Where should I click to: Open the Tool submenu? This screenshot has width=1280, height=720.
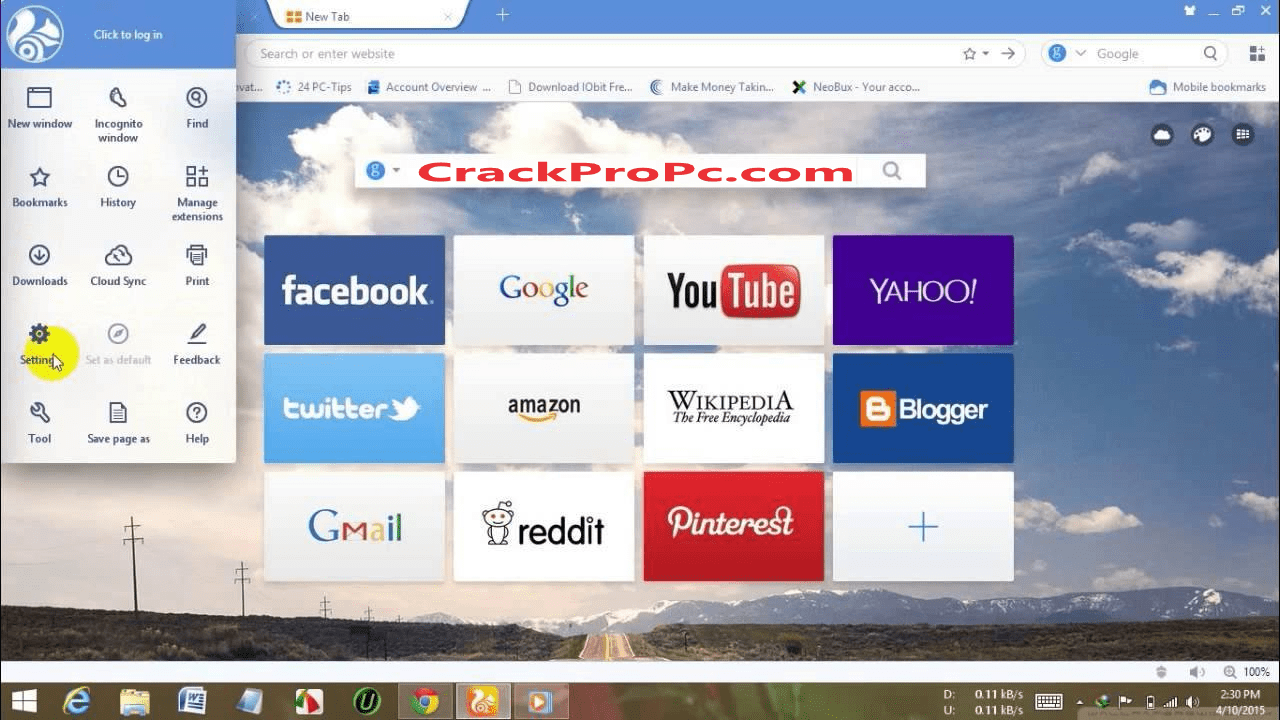(x=40, y=424)
